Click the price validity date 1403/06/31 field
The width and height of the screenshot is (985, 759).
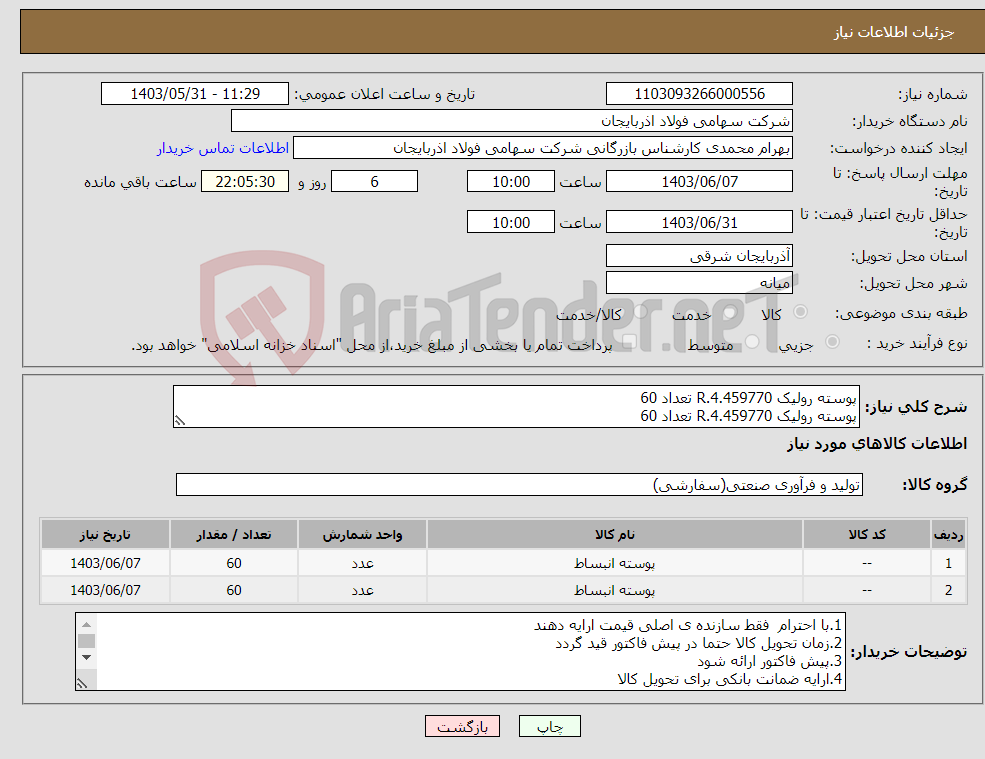pyautogui.click(x=699, y=222)
